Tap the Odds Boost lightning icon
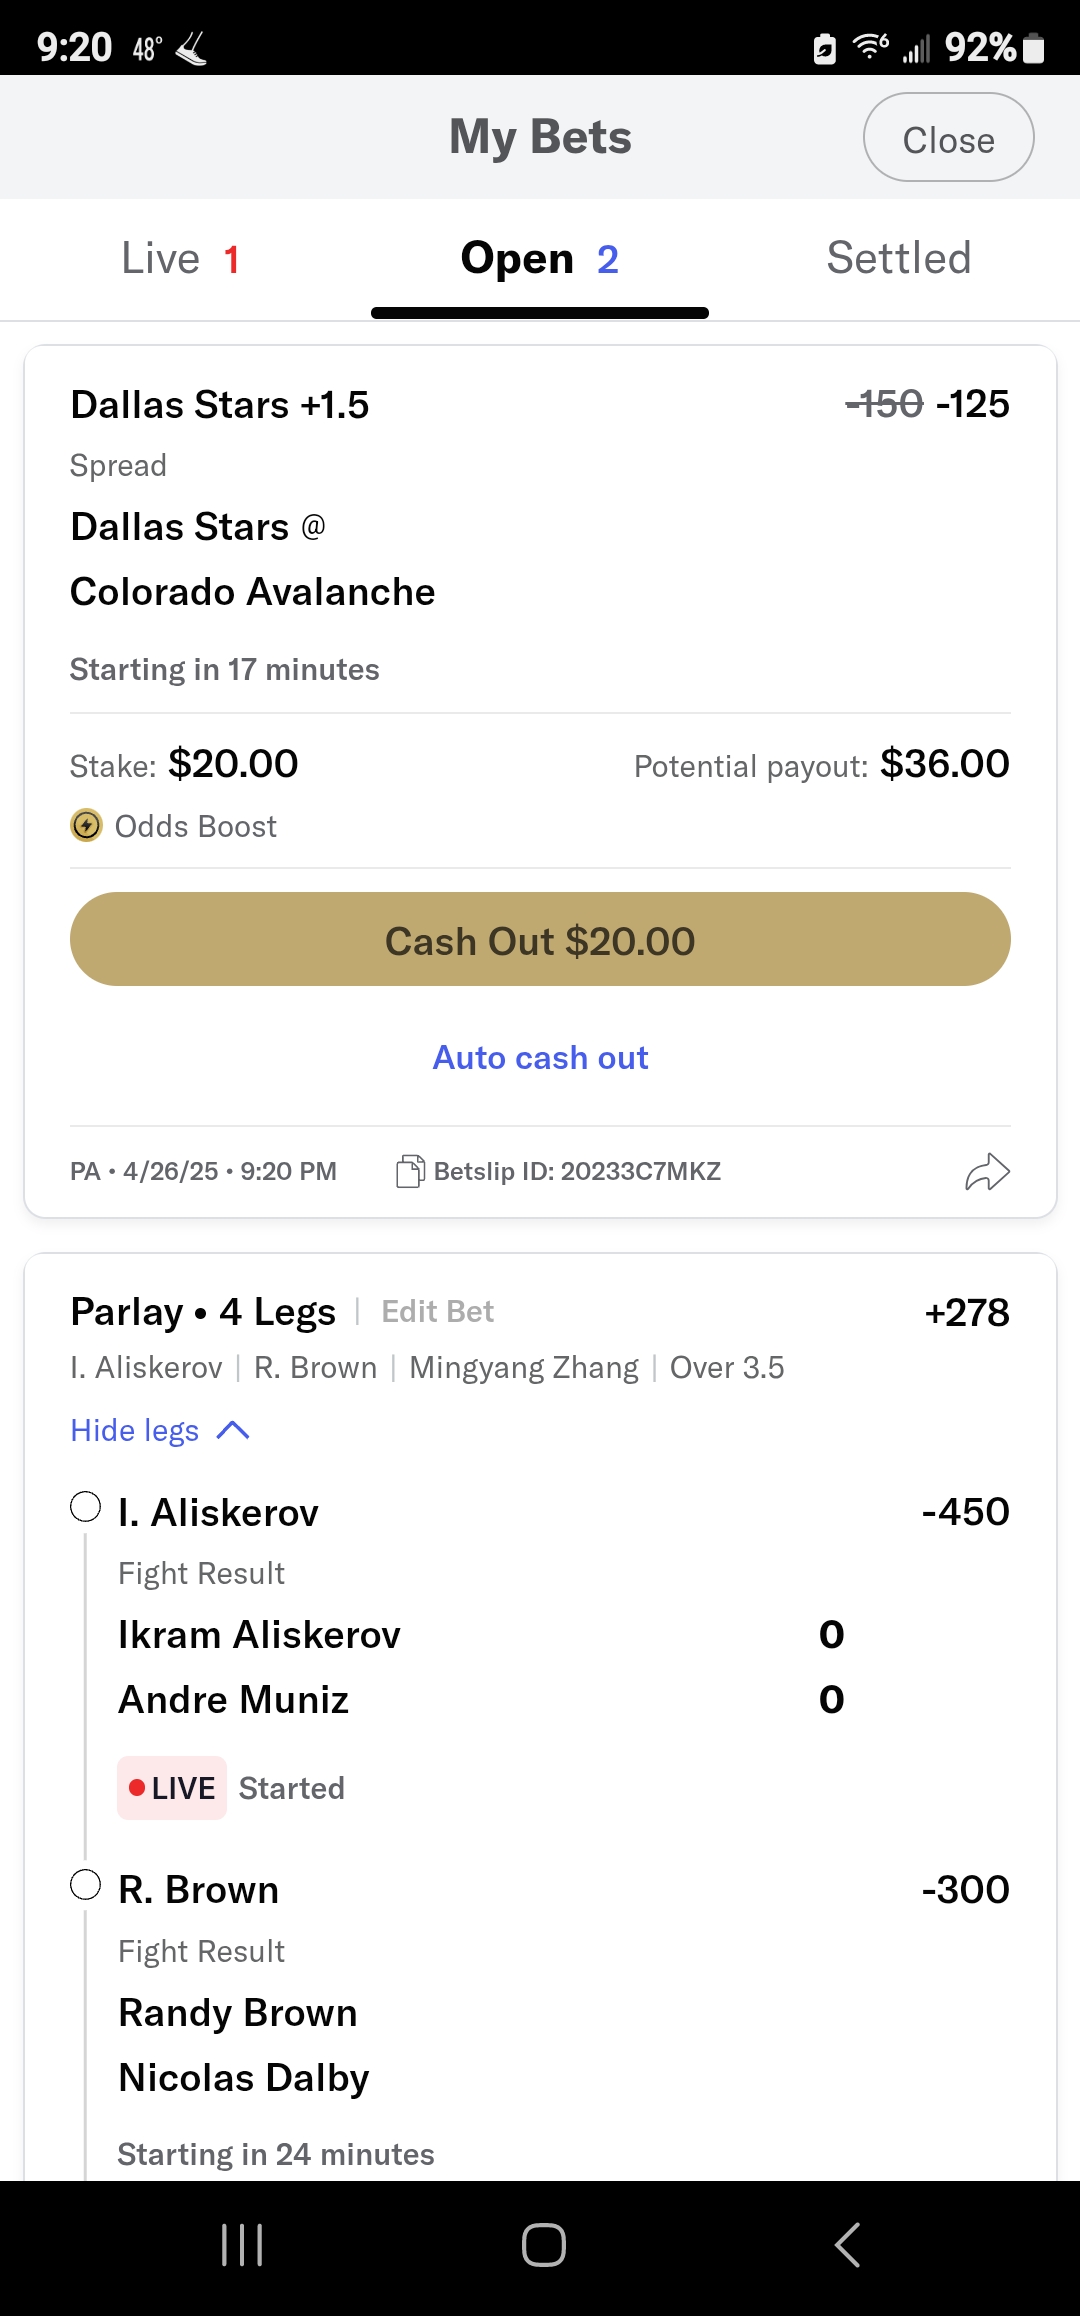The height and width of the screenshot is (2316, 1080). (x=87, y=826)
